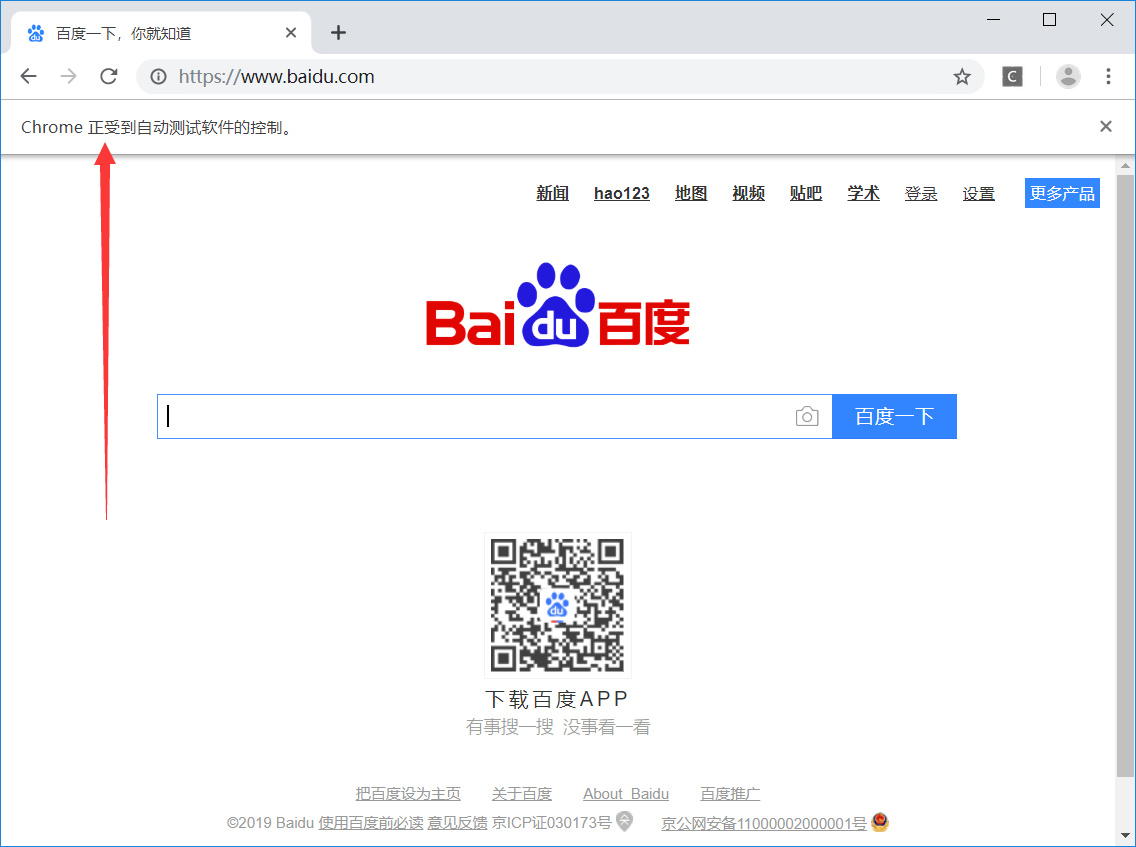Viewport: 1136px width, 847px height.
Task: Open the Chrome profile avatar
Action: point(1068,76)
